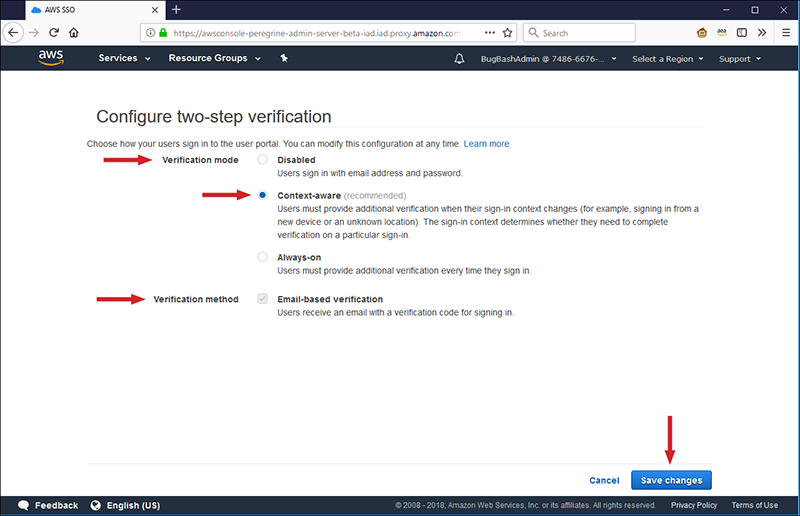Click the search magnifier icon
Viewport: 800px width, 516px height.
click(534, 33)
